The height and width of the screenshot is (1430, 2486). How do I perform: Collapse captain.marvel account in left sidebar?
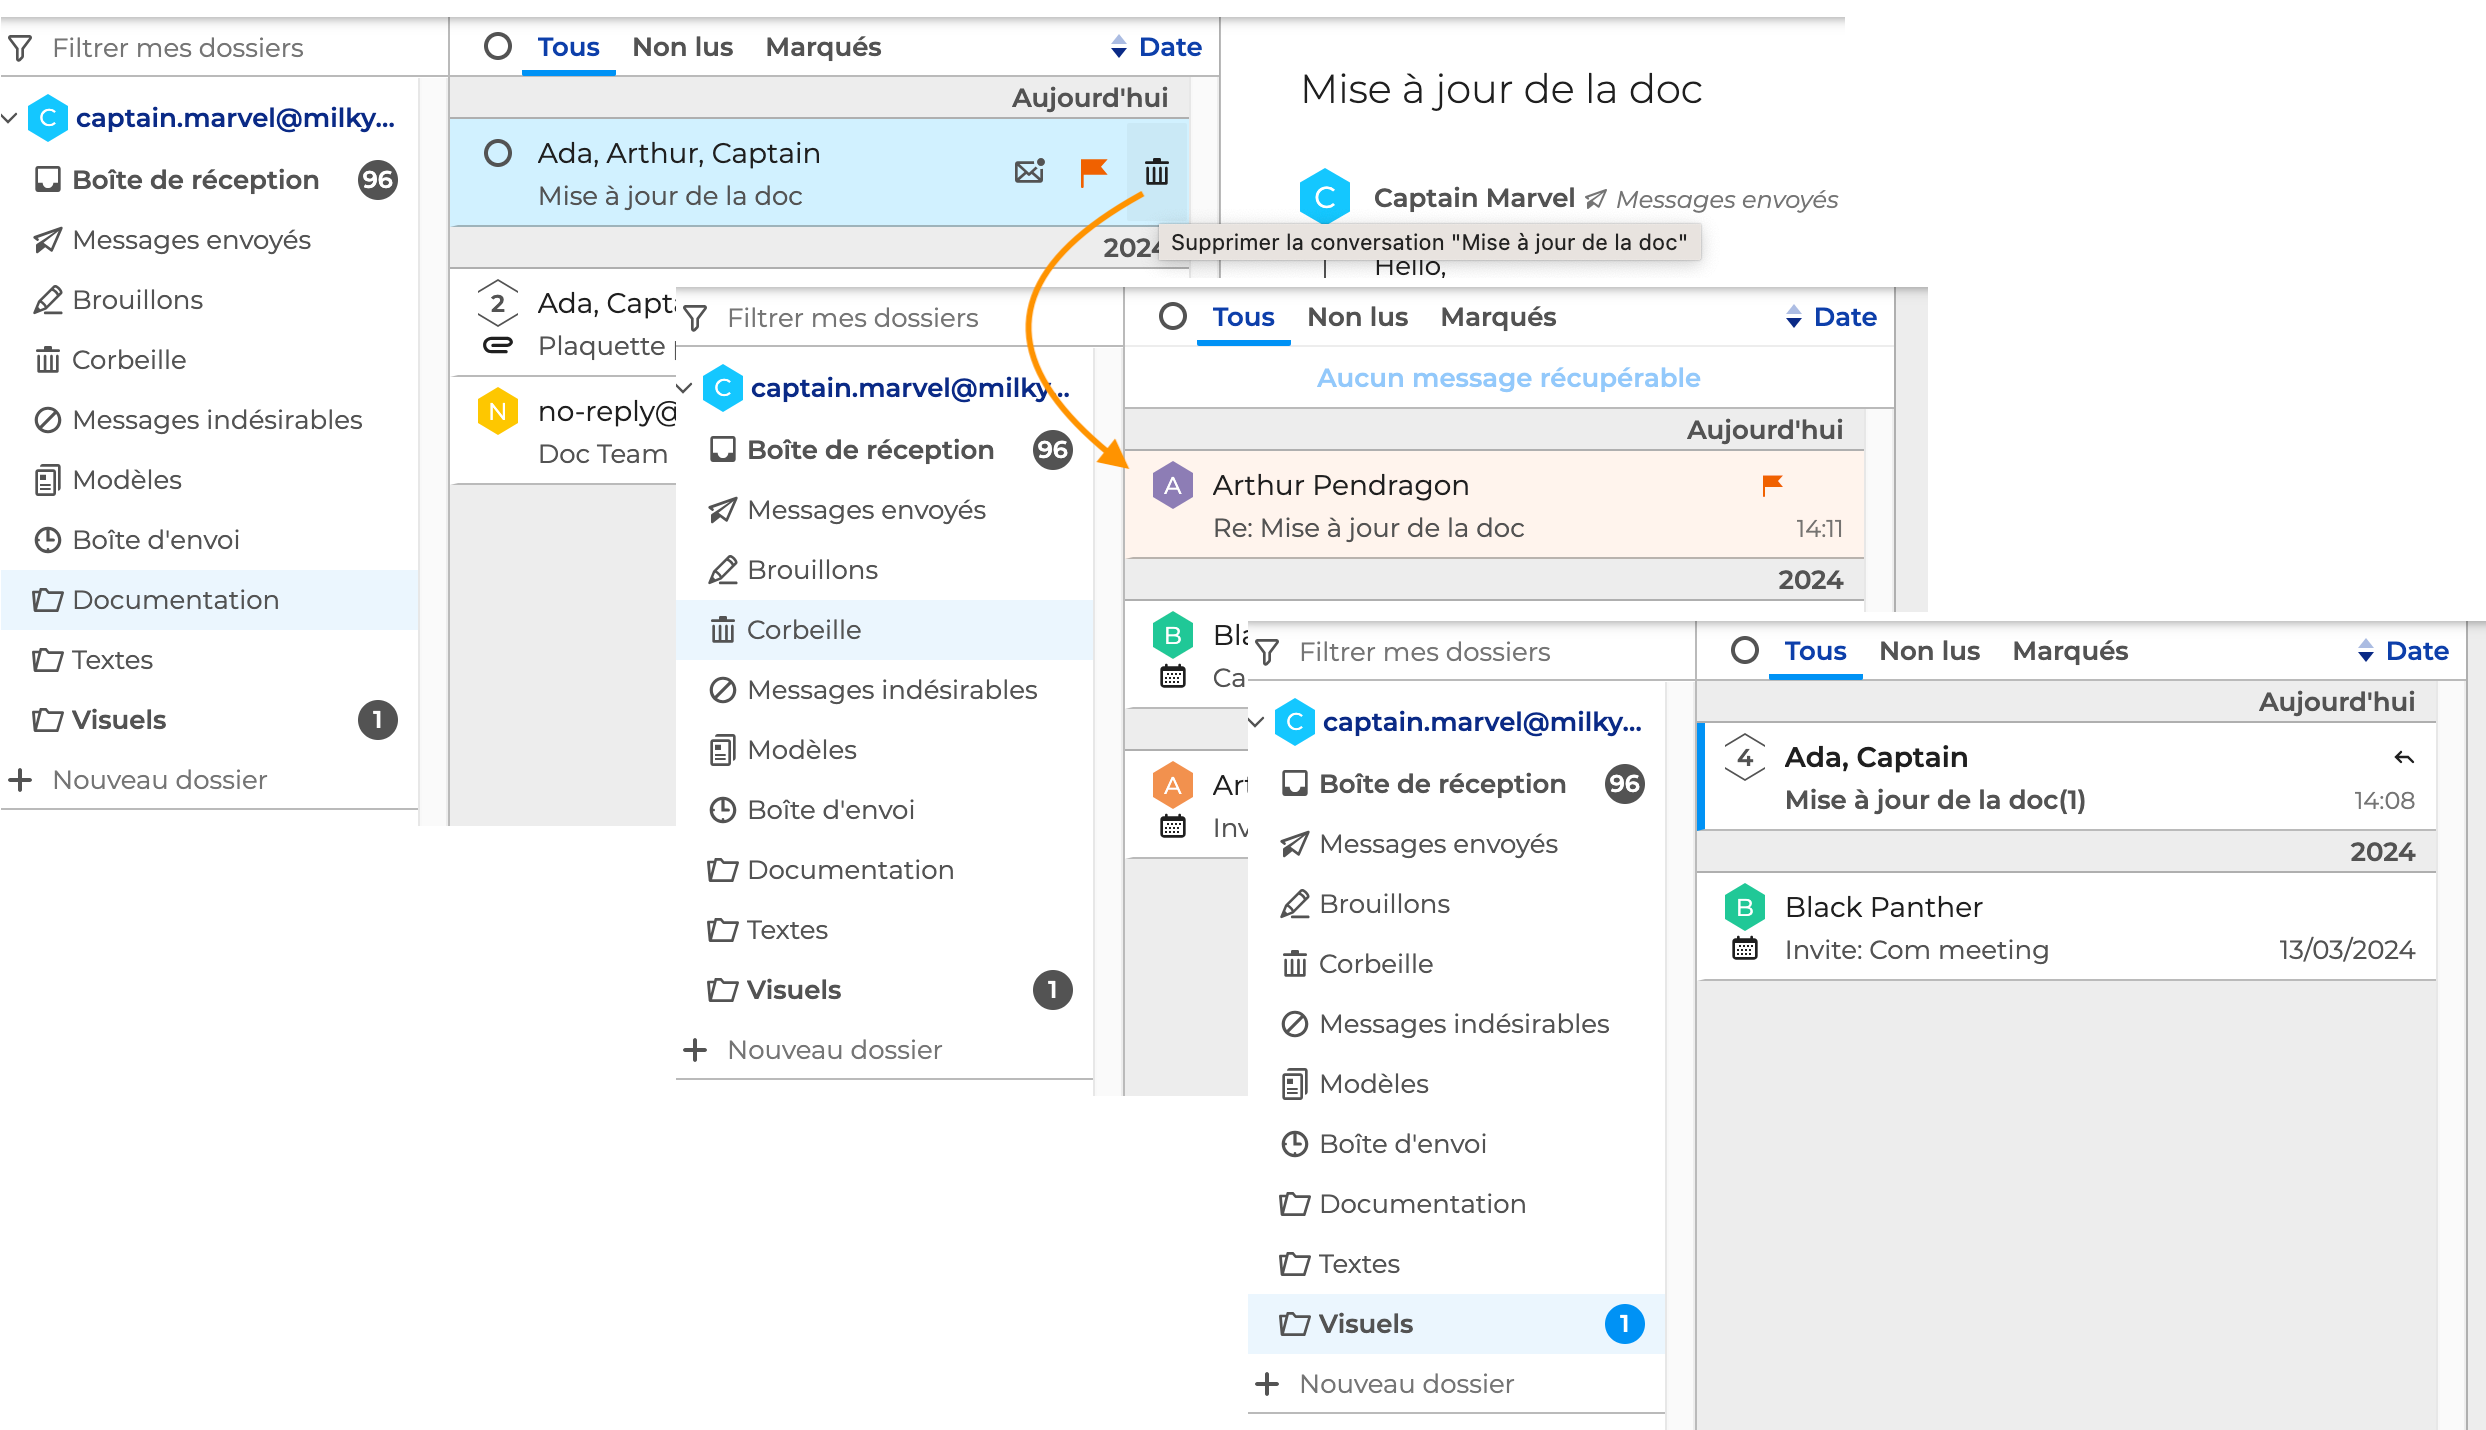click(10, 118)
